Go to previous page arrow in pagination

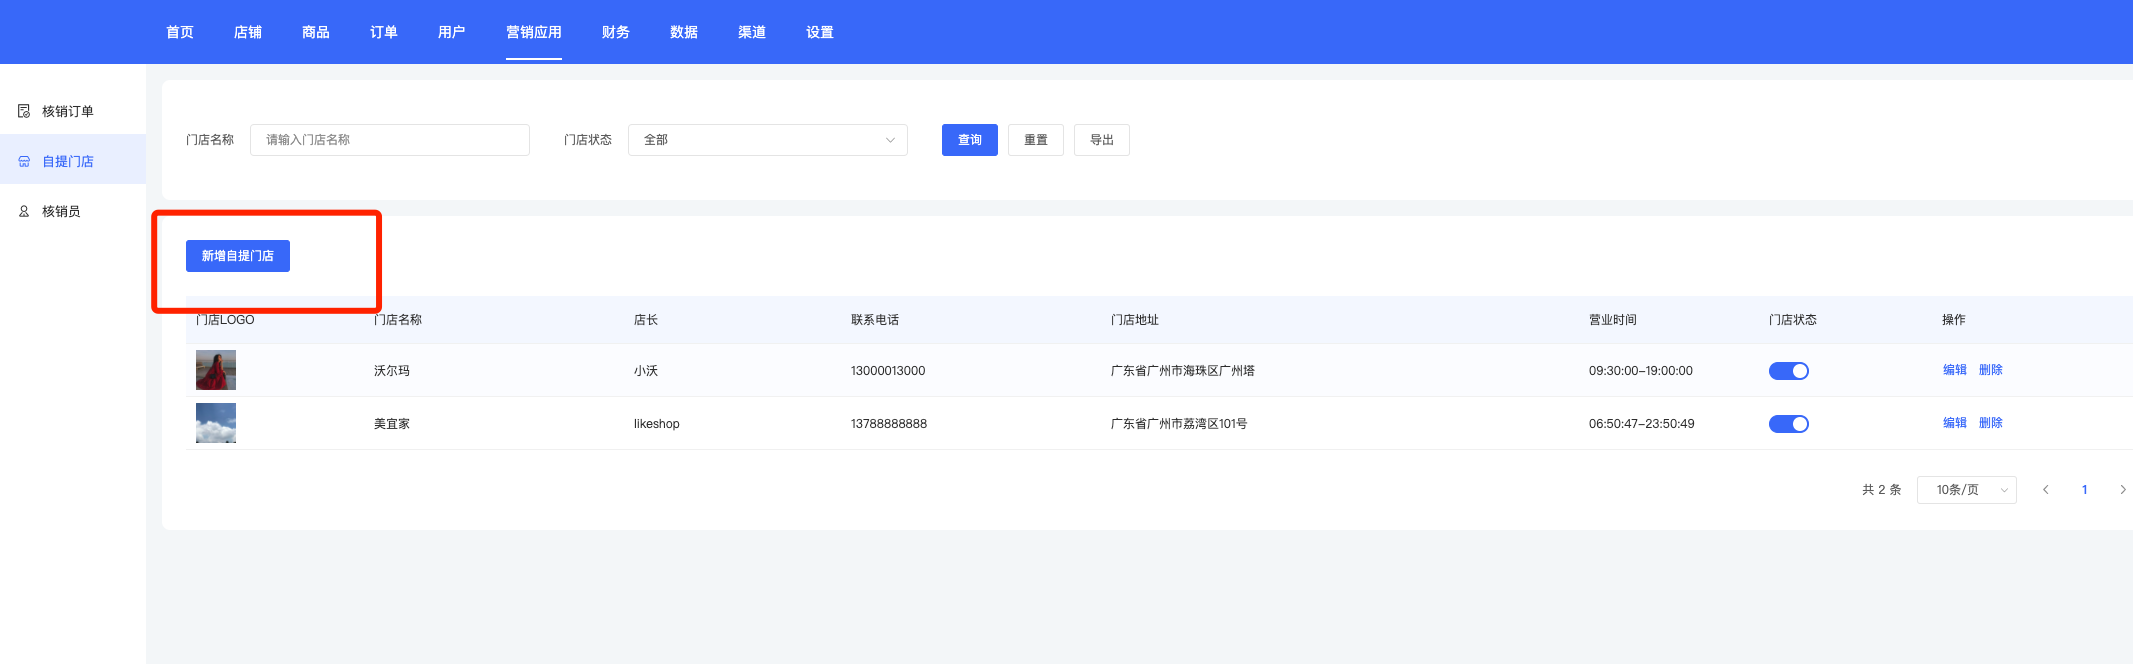[2045, 490]
